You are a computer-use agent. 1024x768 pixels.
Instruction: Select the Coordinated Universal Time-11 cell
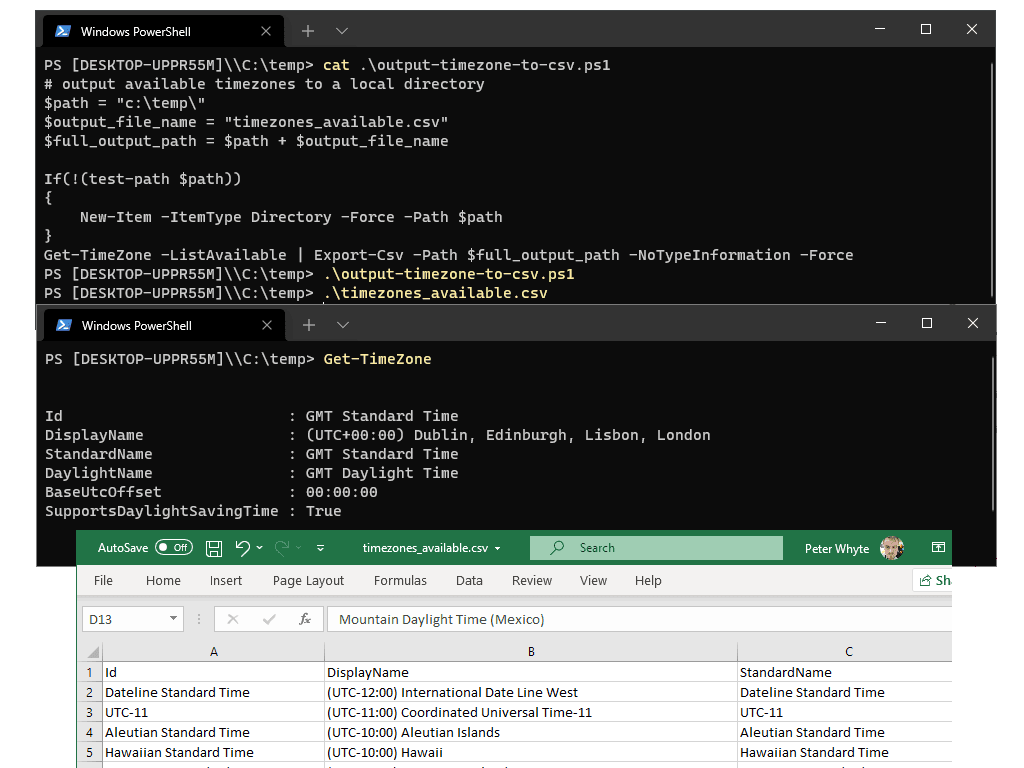(x=531, y=712)
